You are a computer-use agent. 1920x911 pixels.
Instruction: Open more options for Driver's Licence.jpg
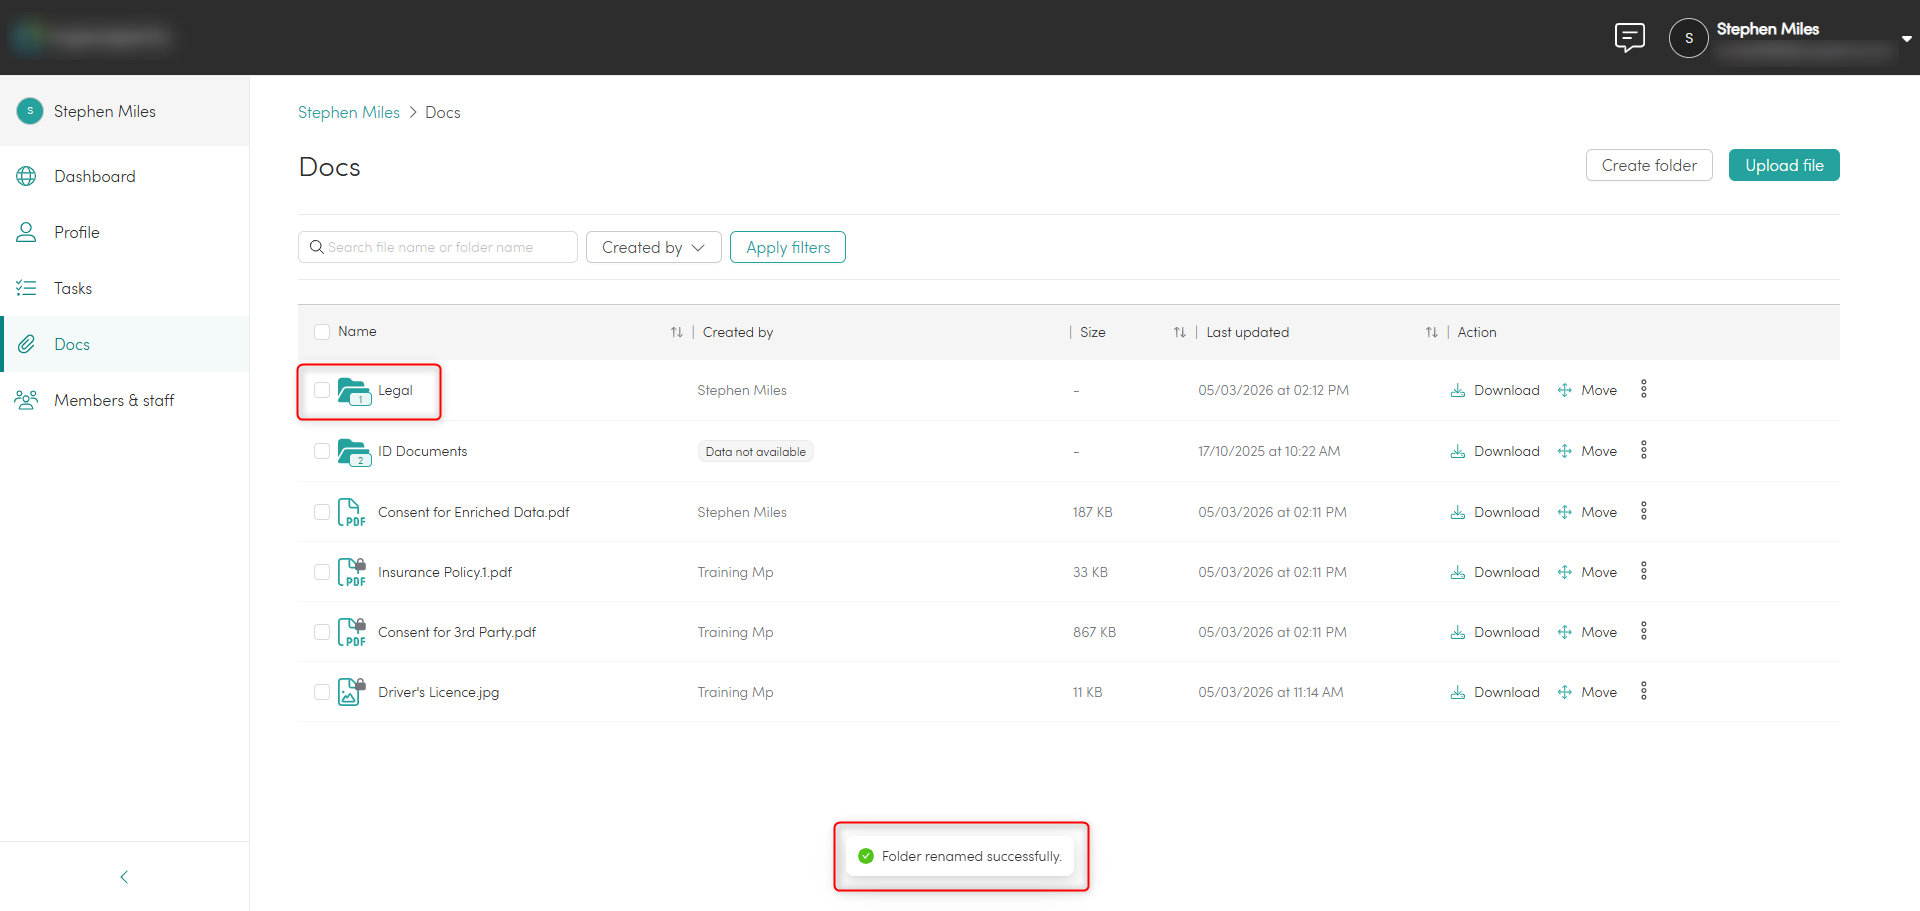pos(1643,691)
